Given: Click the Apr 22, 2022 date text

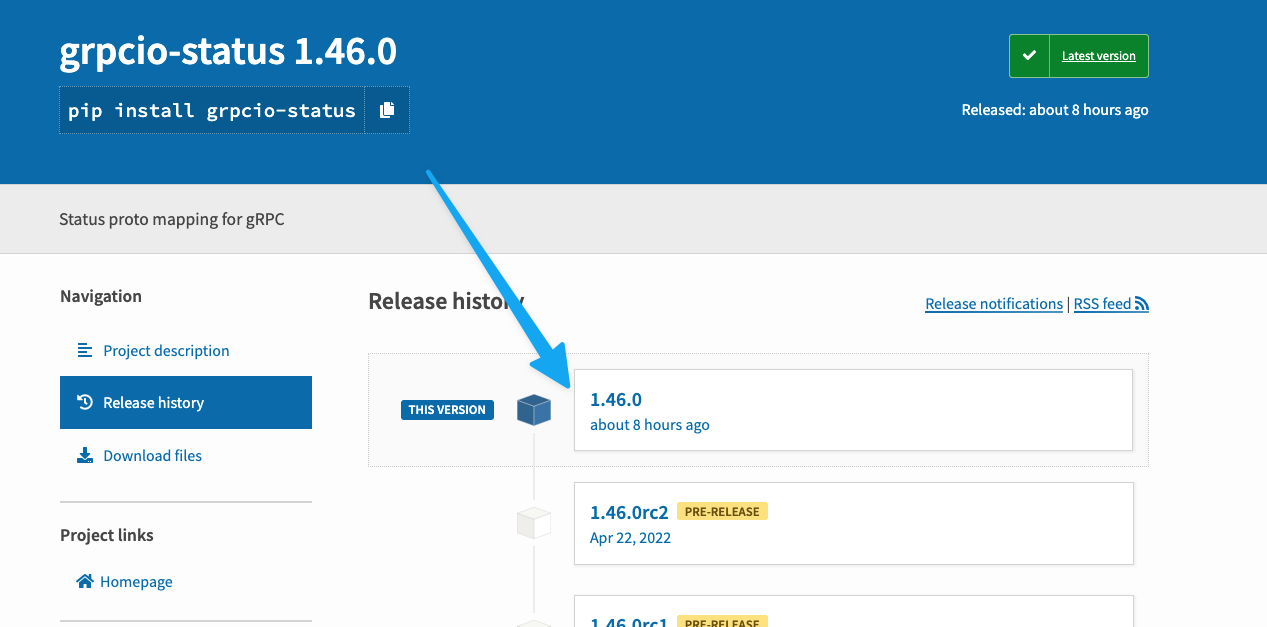Looking at the screenshot, I should click(x=630, y=537).
